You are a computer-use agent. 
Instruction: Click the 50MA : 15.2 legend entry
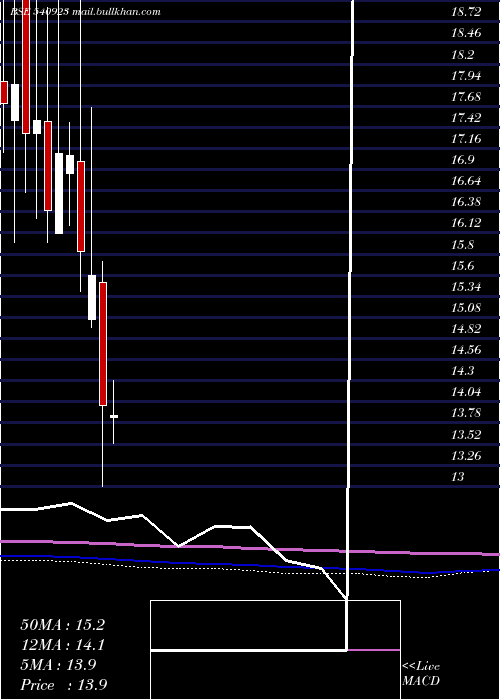coord(62,625)
